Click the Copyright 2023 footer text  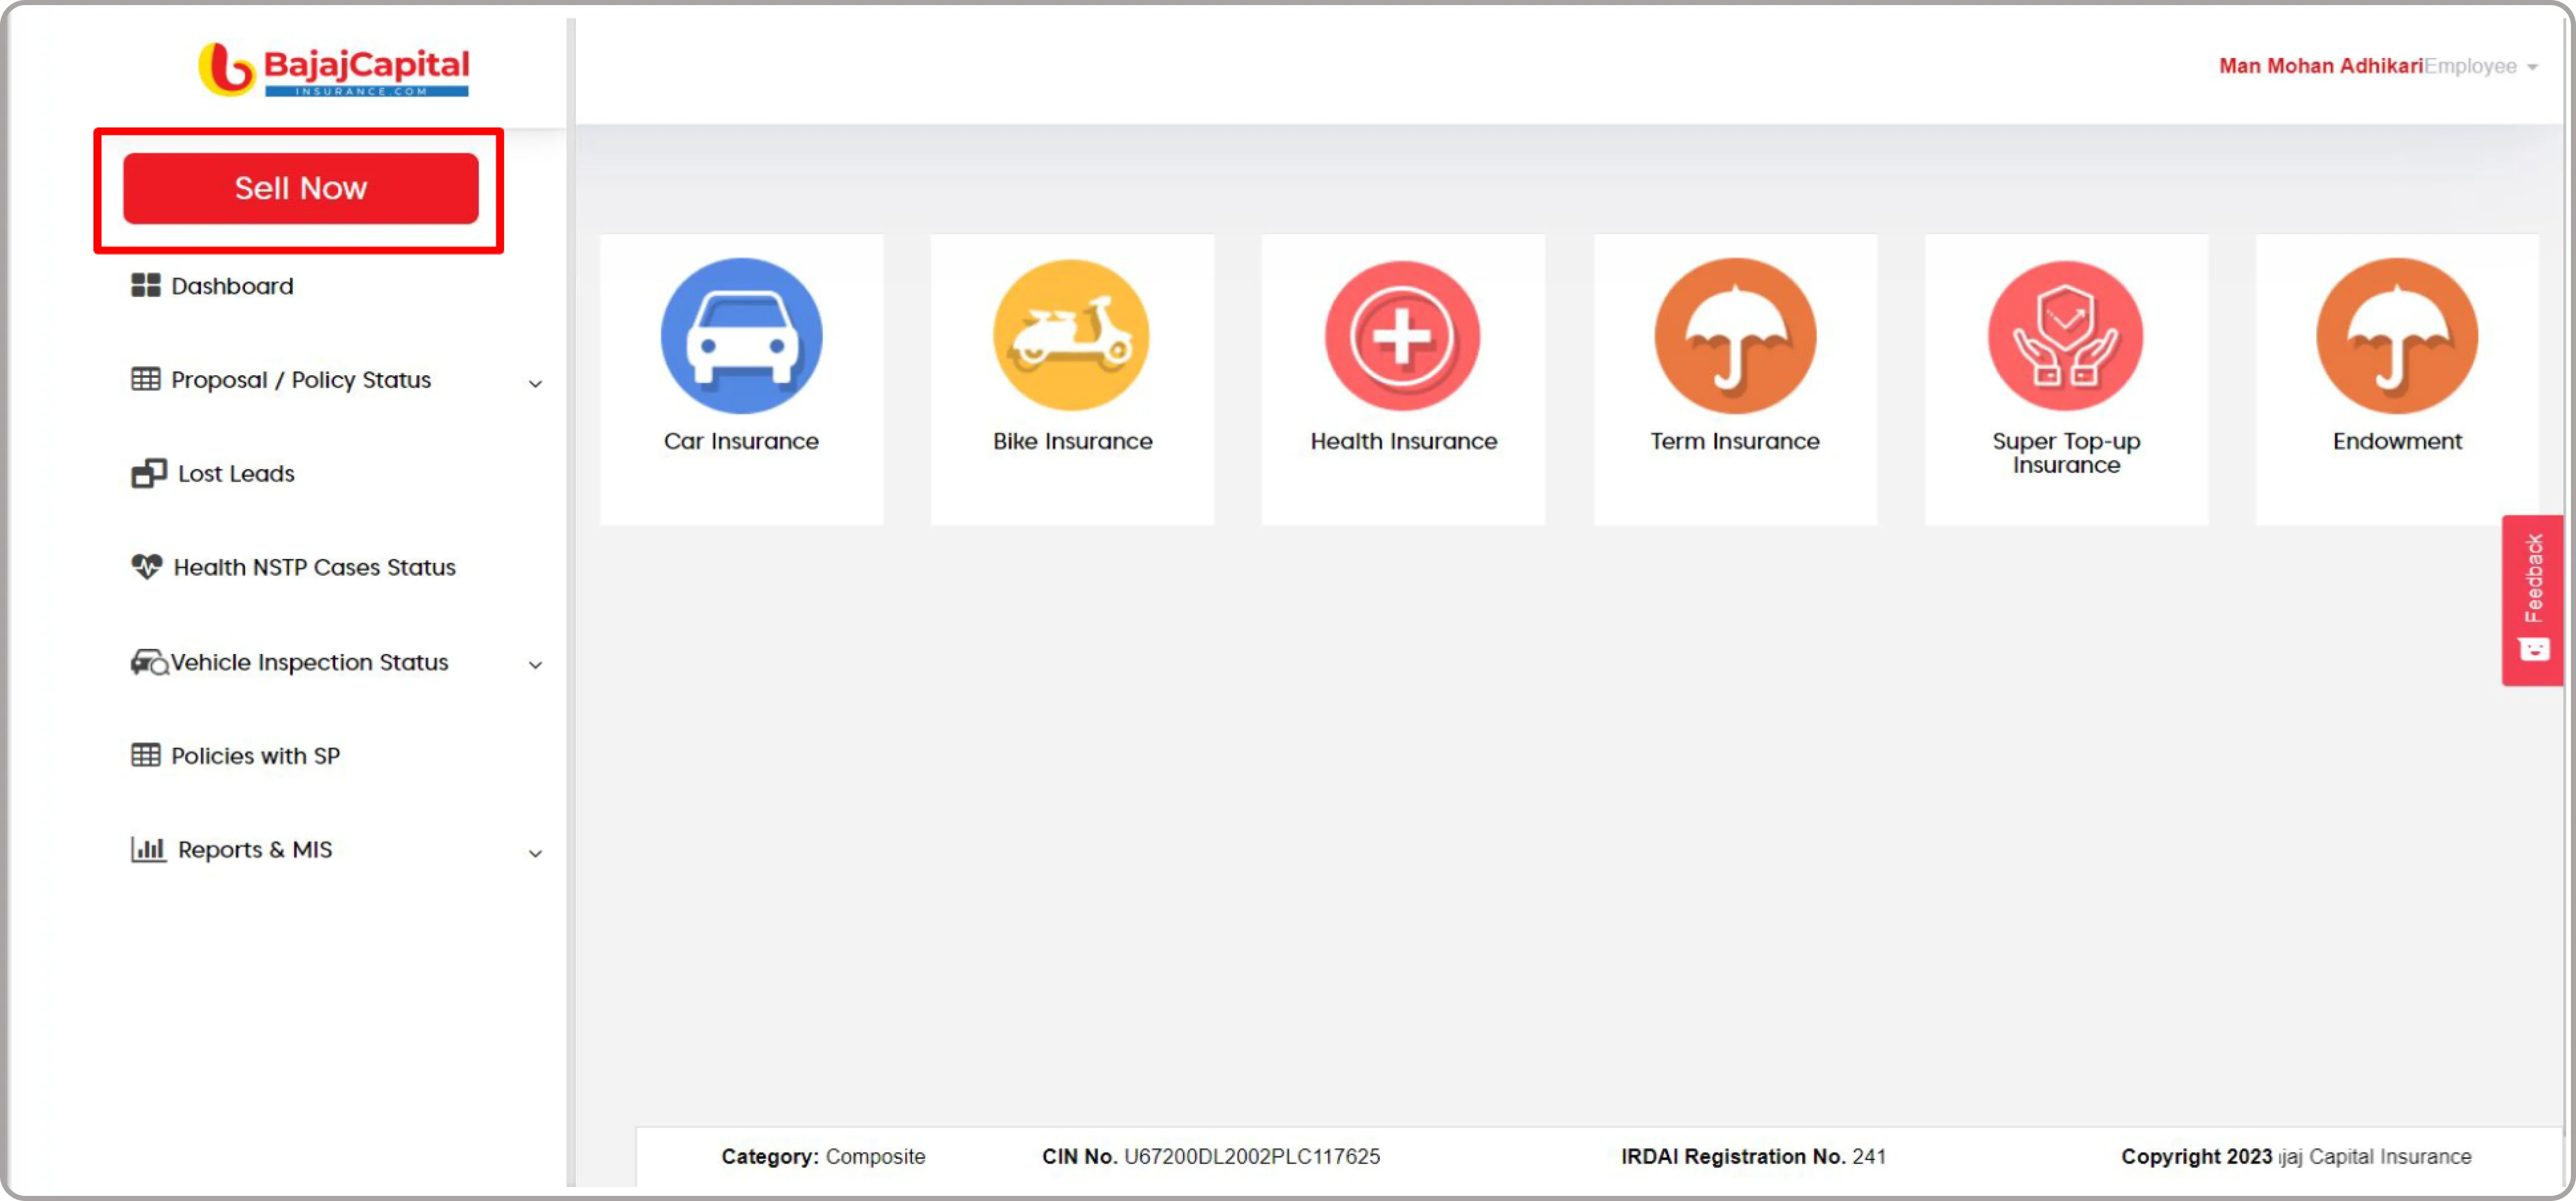coord(2296,1156)
